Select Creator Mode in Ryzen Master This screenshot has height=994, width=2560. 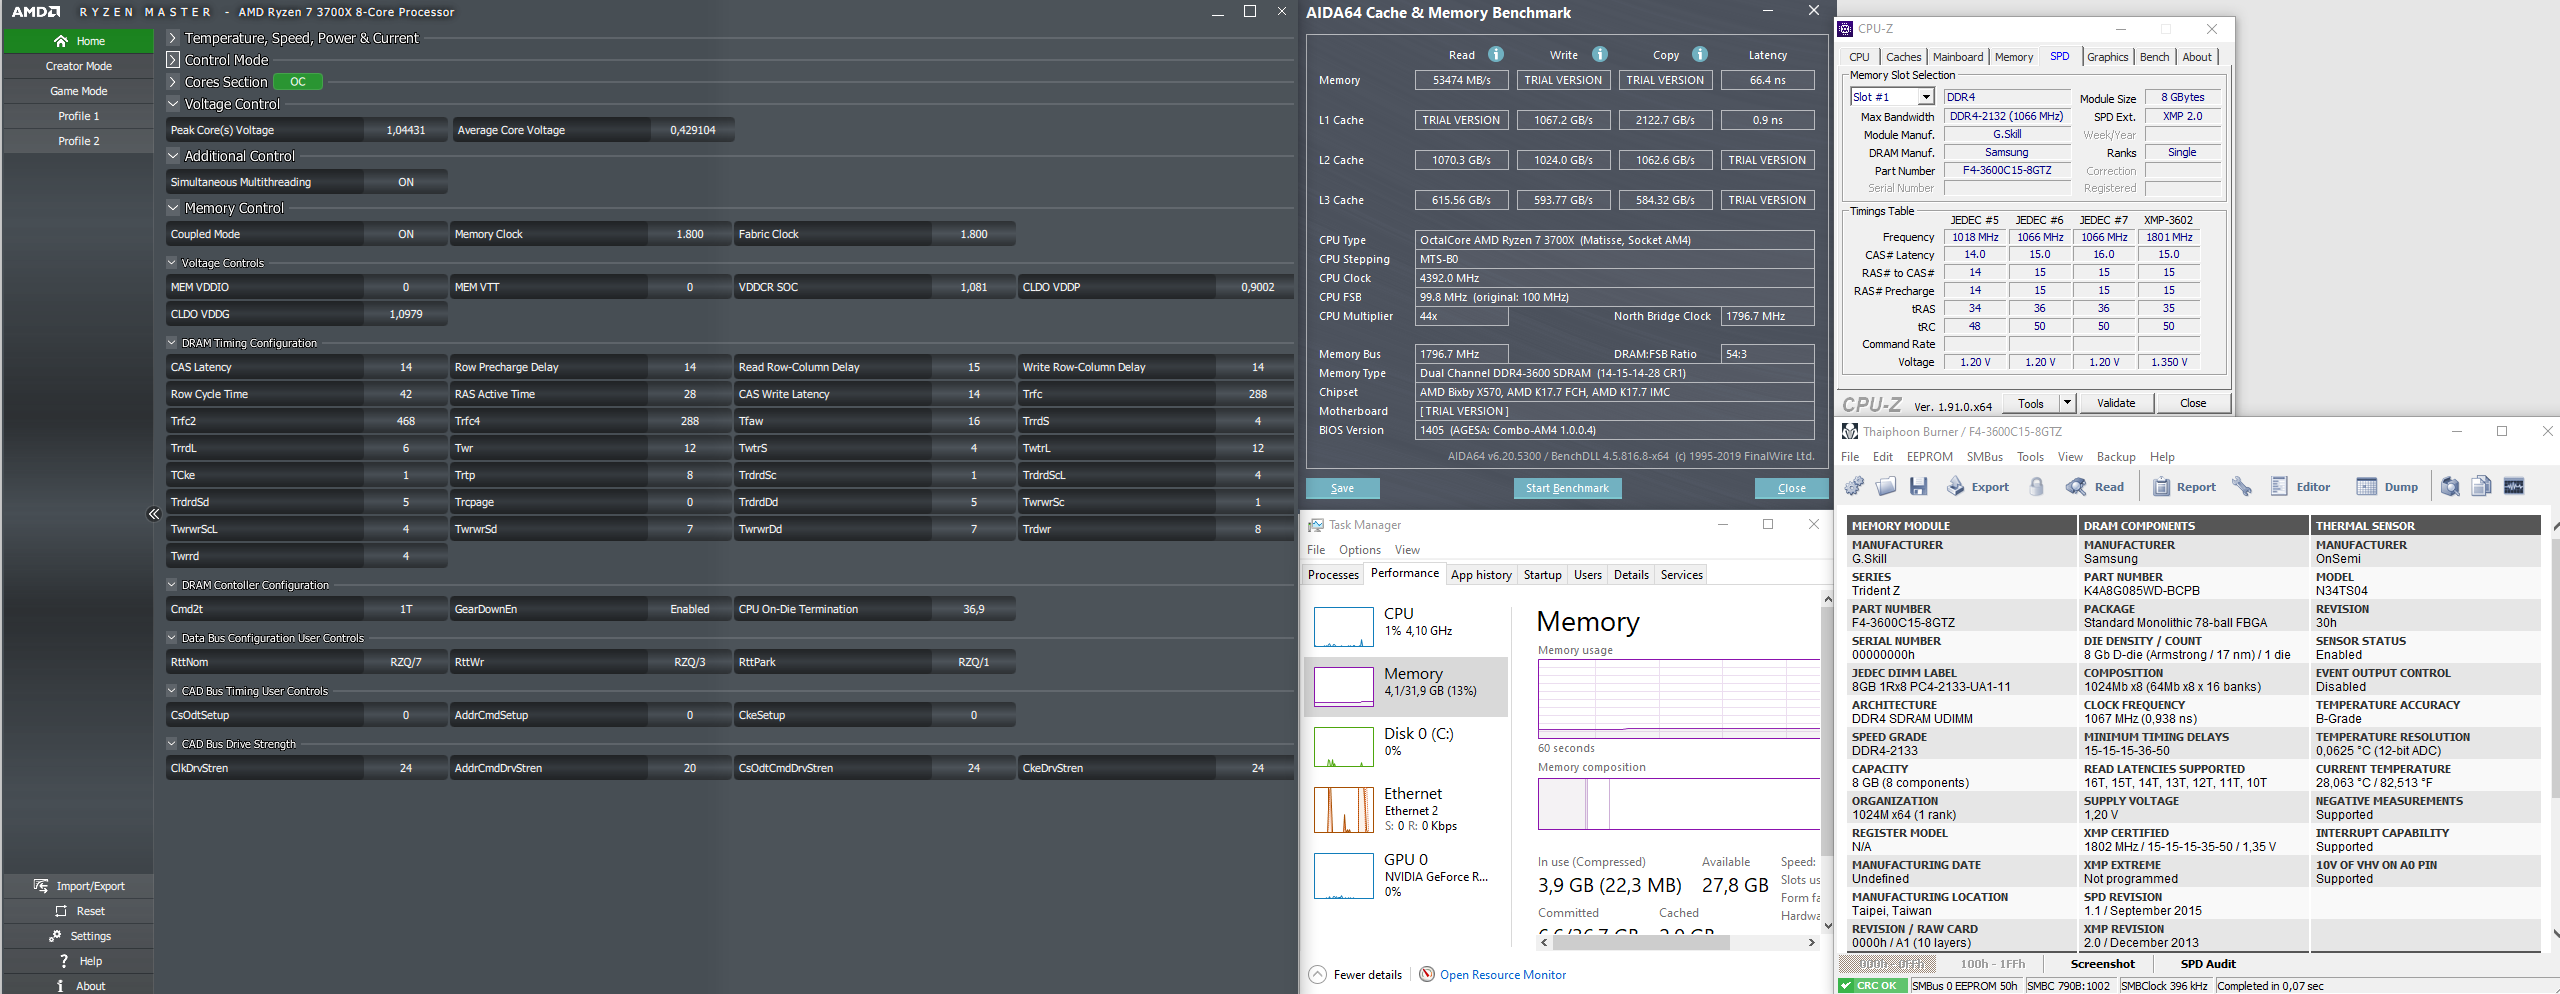click(x=78, y=66)
